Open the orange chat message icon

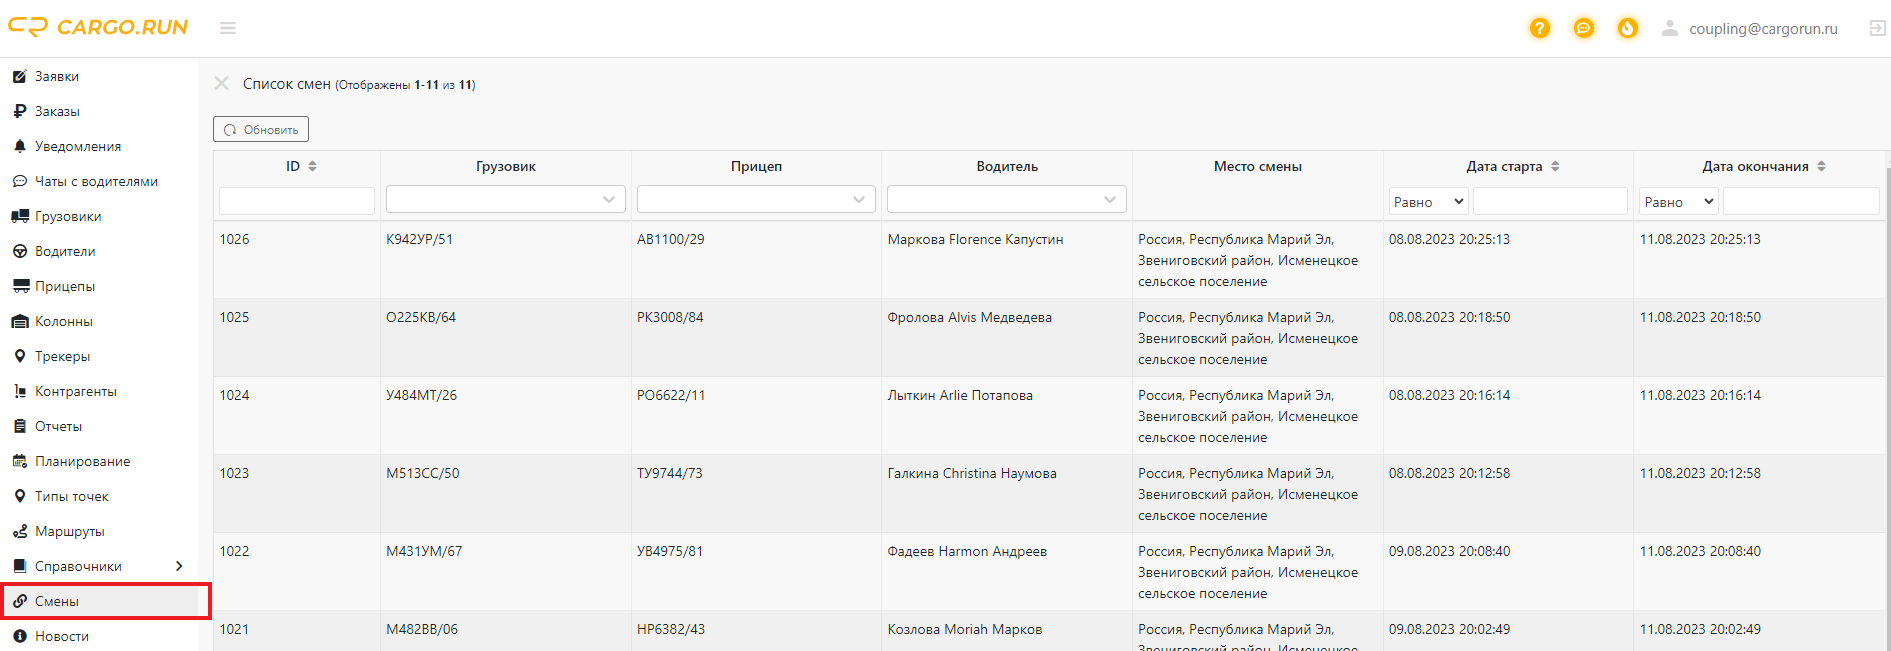pyautogui.click(x=1584, y=28)
